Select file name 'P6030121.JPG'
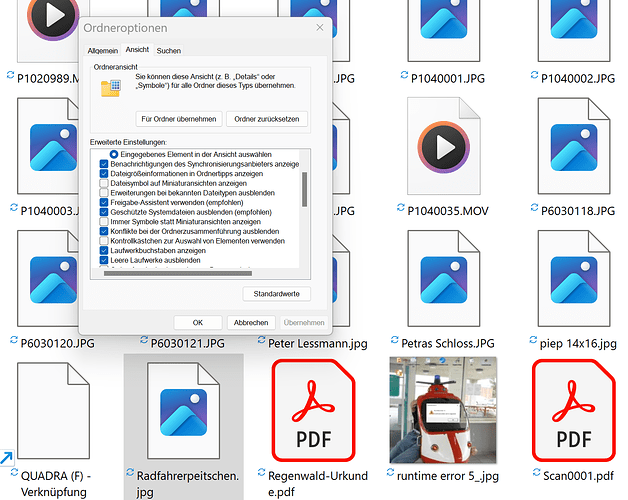 [187, 343]
